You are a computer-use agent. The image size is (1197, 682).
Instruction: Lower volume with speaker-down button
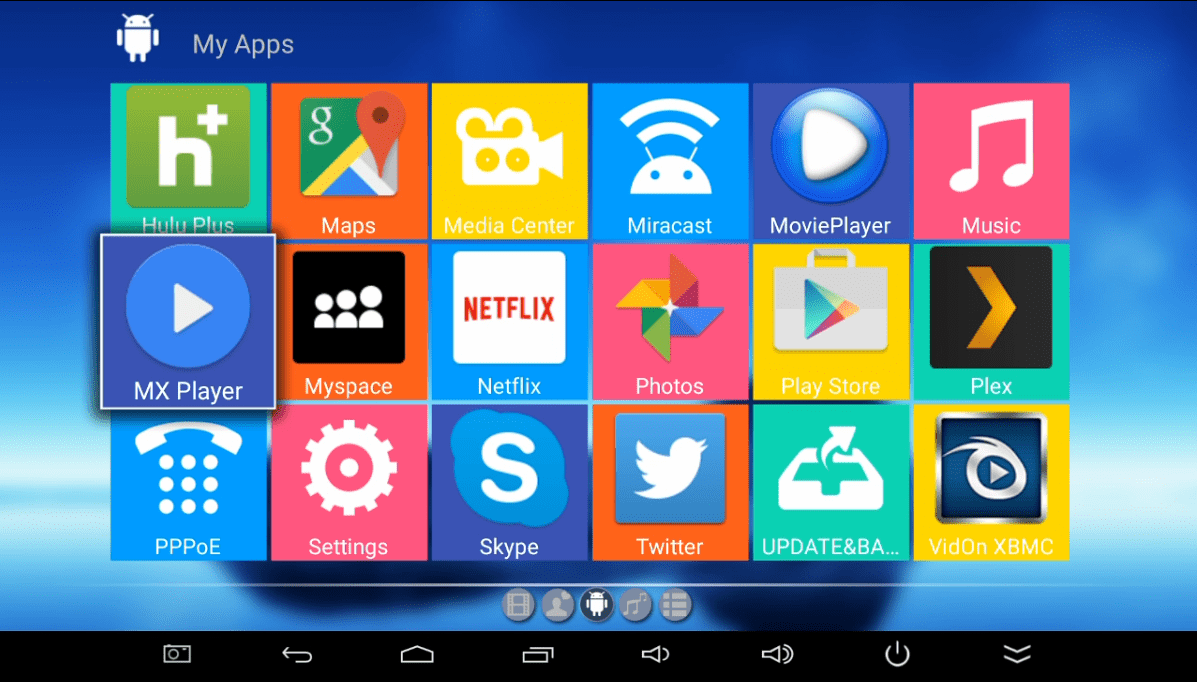[x=655, y=655]
